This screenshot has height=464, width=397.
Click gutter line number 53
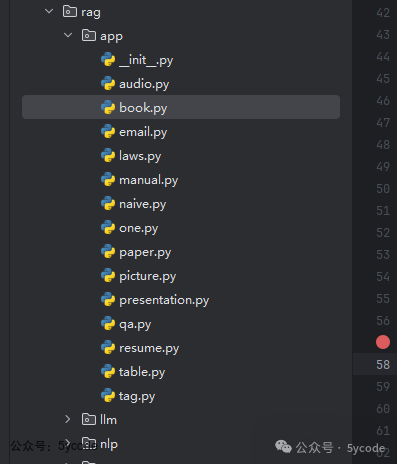pos(383,255)
